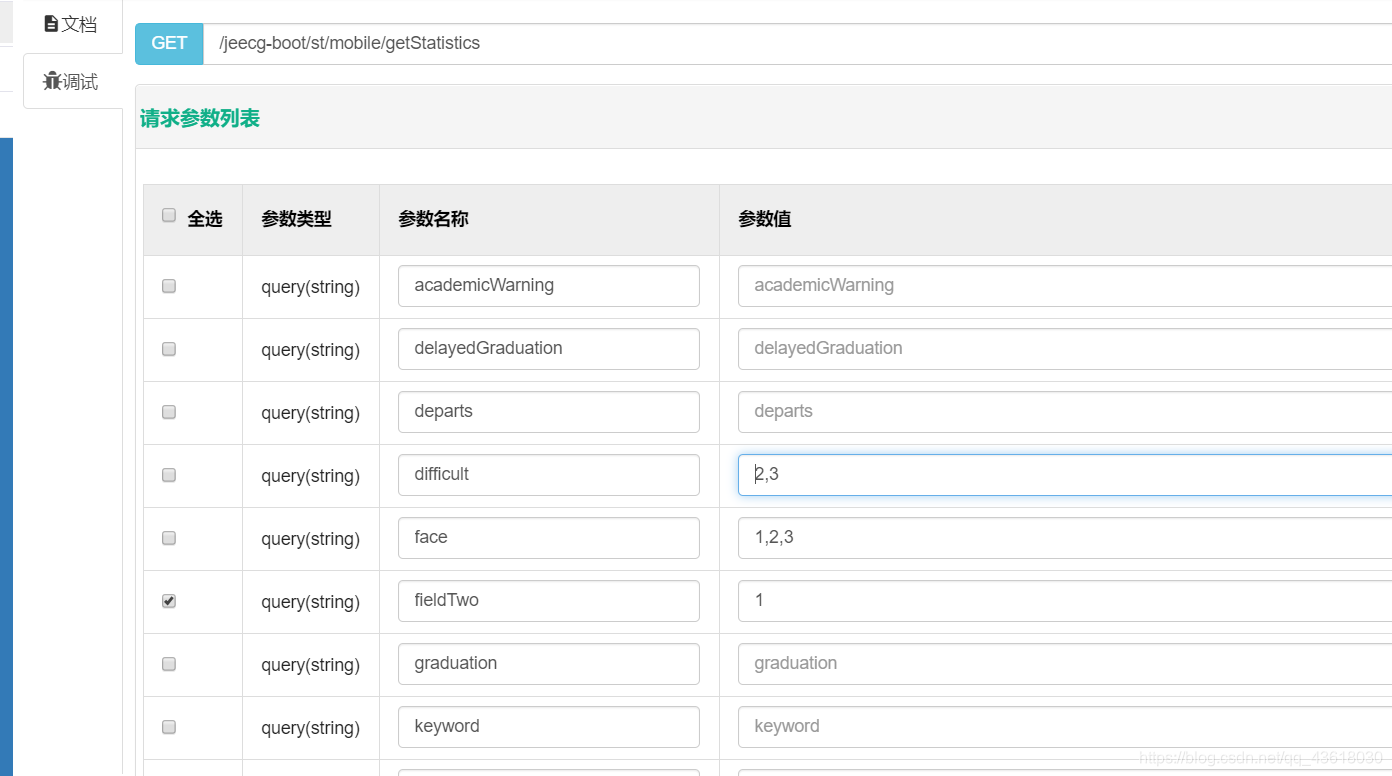Viewport: 1392px width, 776px height.
Task: Click the bug icon beside 调试
Action: coord(52,82)
